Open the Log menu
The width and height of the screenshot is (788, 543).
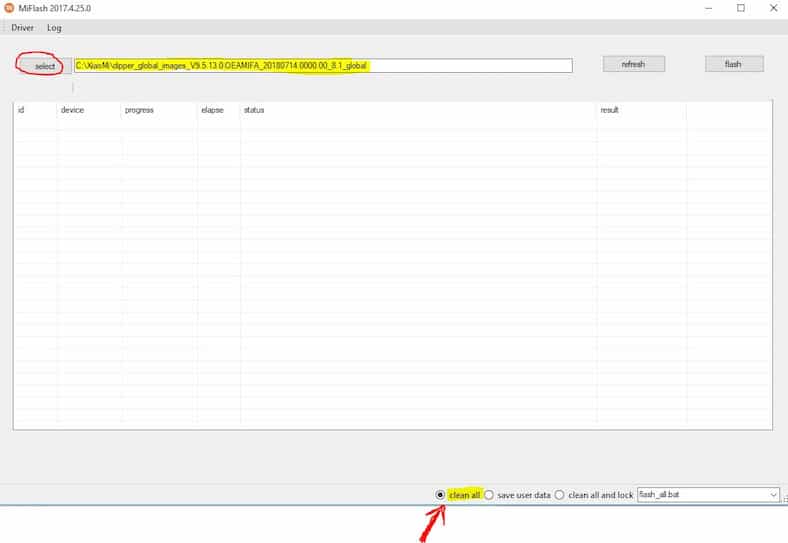[54, 28]
